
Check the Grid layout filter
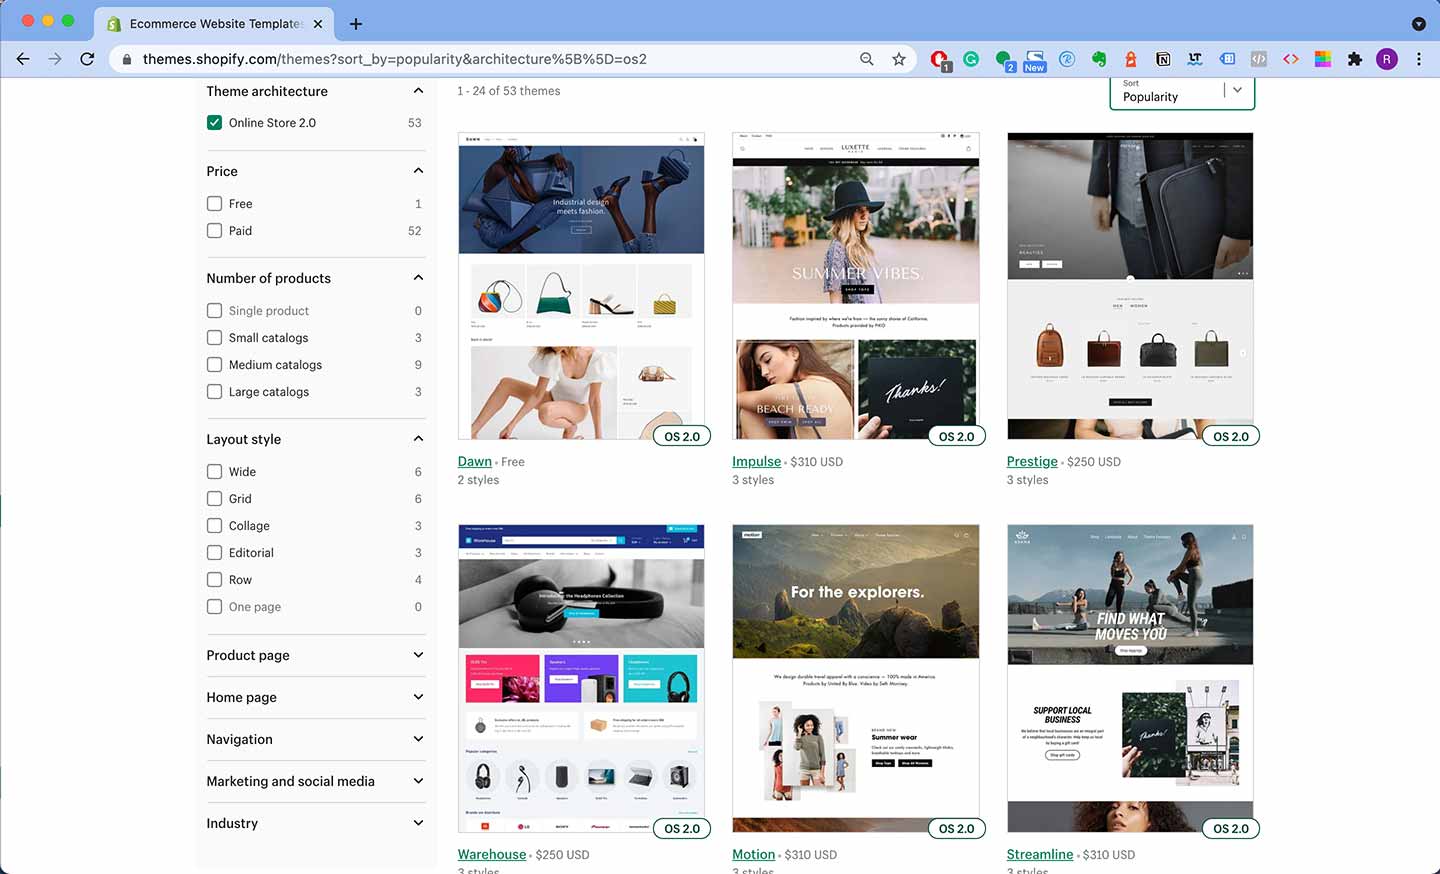point(214,499)
